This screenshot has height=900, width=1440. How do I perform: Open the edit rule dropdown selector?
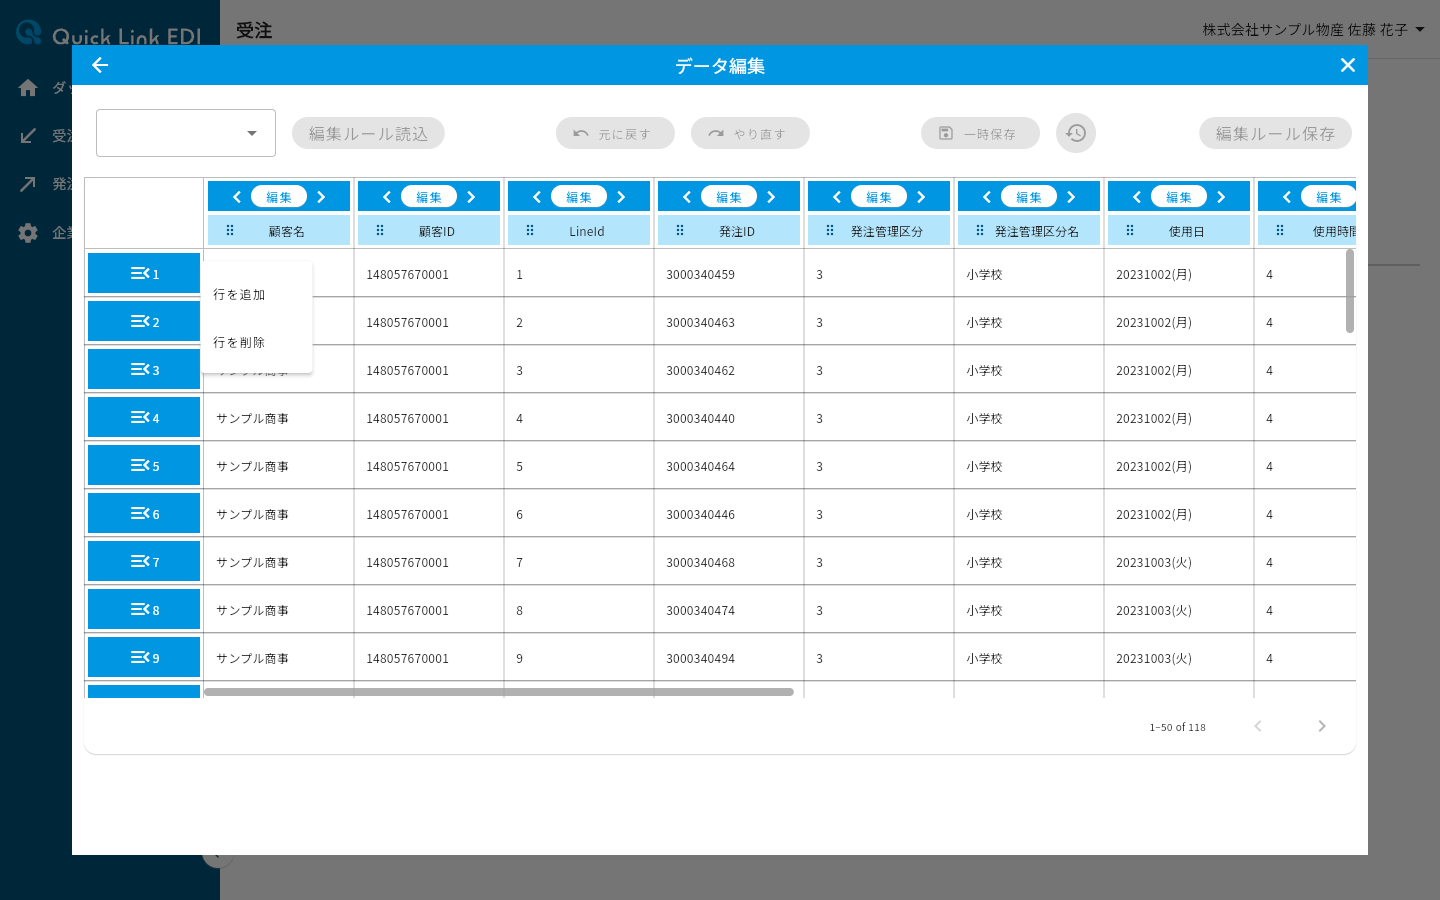pyautogui.click(x=186, y=133)
